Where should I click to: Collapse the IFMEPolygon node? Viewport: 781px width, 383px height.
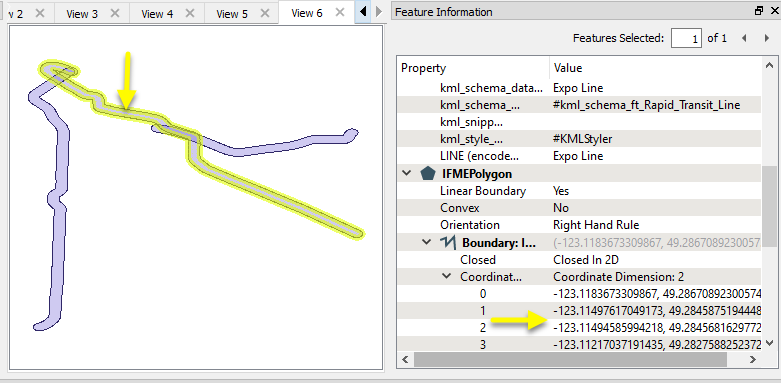pos(407,173)
